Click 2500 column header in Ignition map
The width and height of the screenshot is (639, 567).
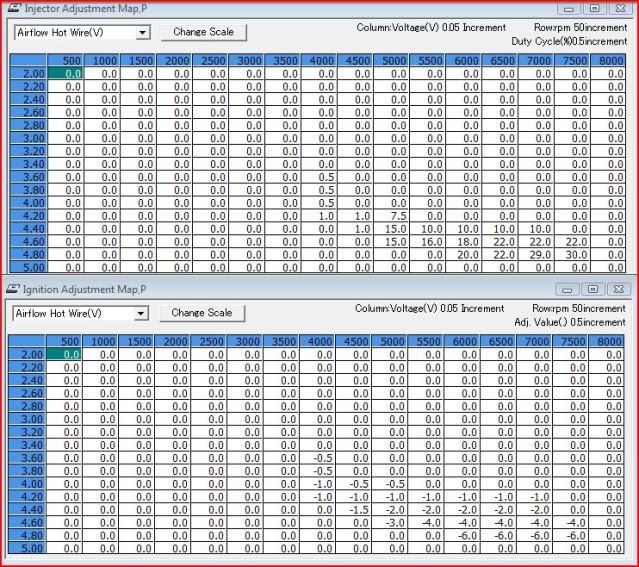point(209,341)
